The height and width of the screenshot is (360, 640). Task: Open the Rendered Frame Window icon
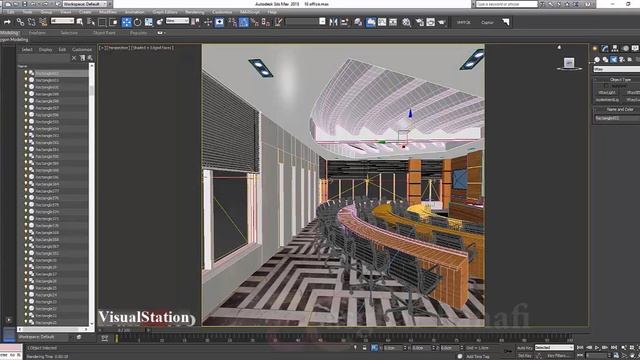tap(431, 22)
